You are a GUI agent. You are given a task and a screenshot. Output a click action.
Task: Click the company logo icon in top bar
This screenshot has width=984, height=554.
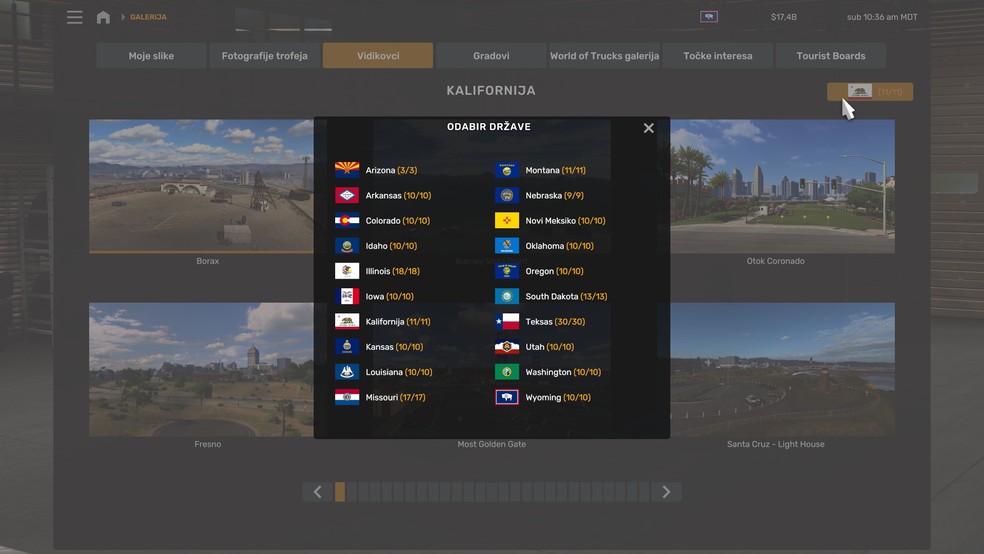pyautogui.click(x=709, y=17)
